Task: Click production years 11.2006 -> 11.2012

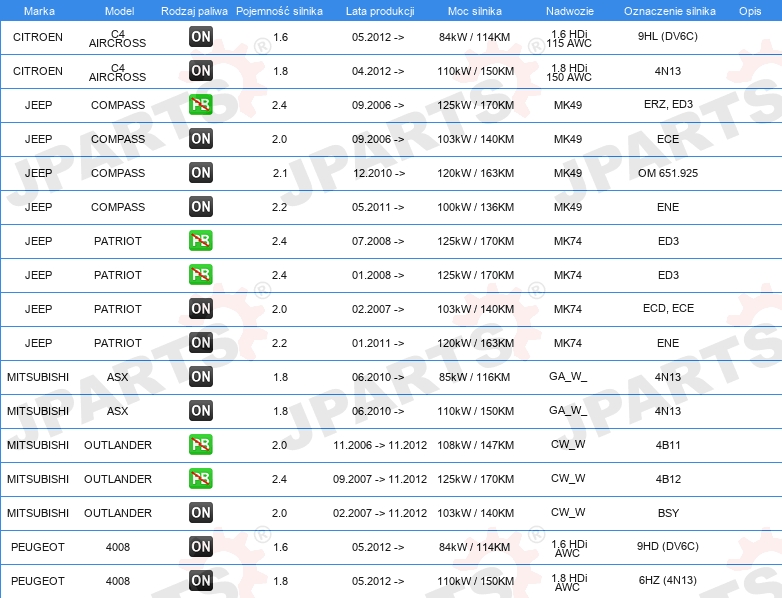Action: [380, 445]
